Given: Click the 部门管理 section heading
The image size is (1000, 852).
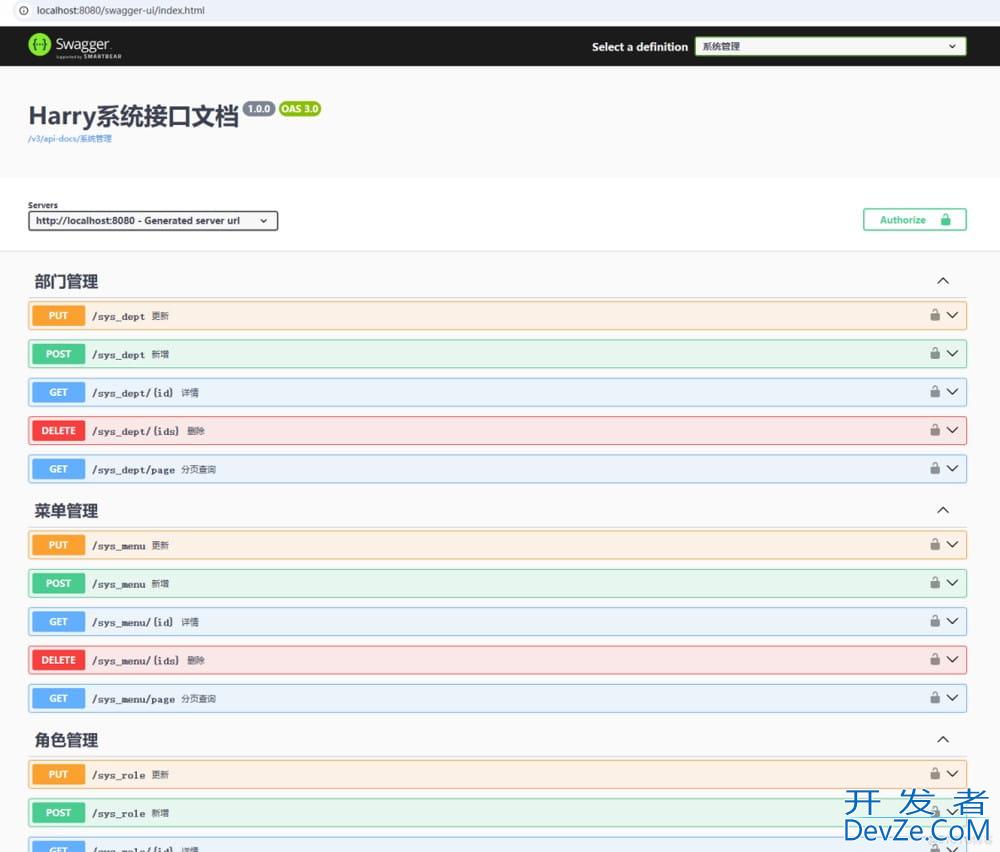Looking at the screenshot, I should tap(66, 281).
